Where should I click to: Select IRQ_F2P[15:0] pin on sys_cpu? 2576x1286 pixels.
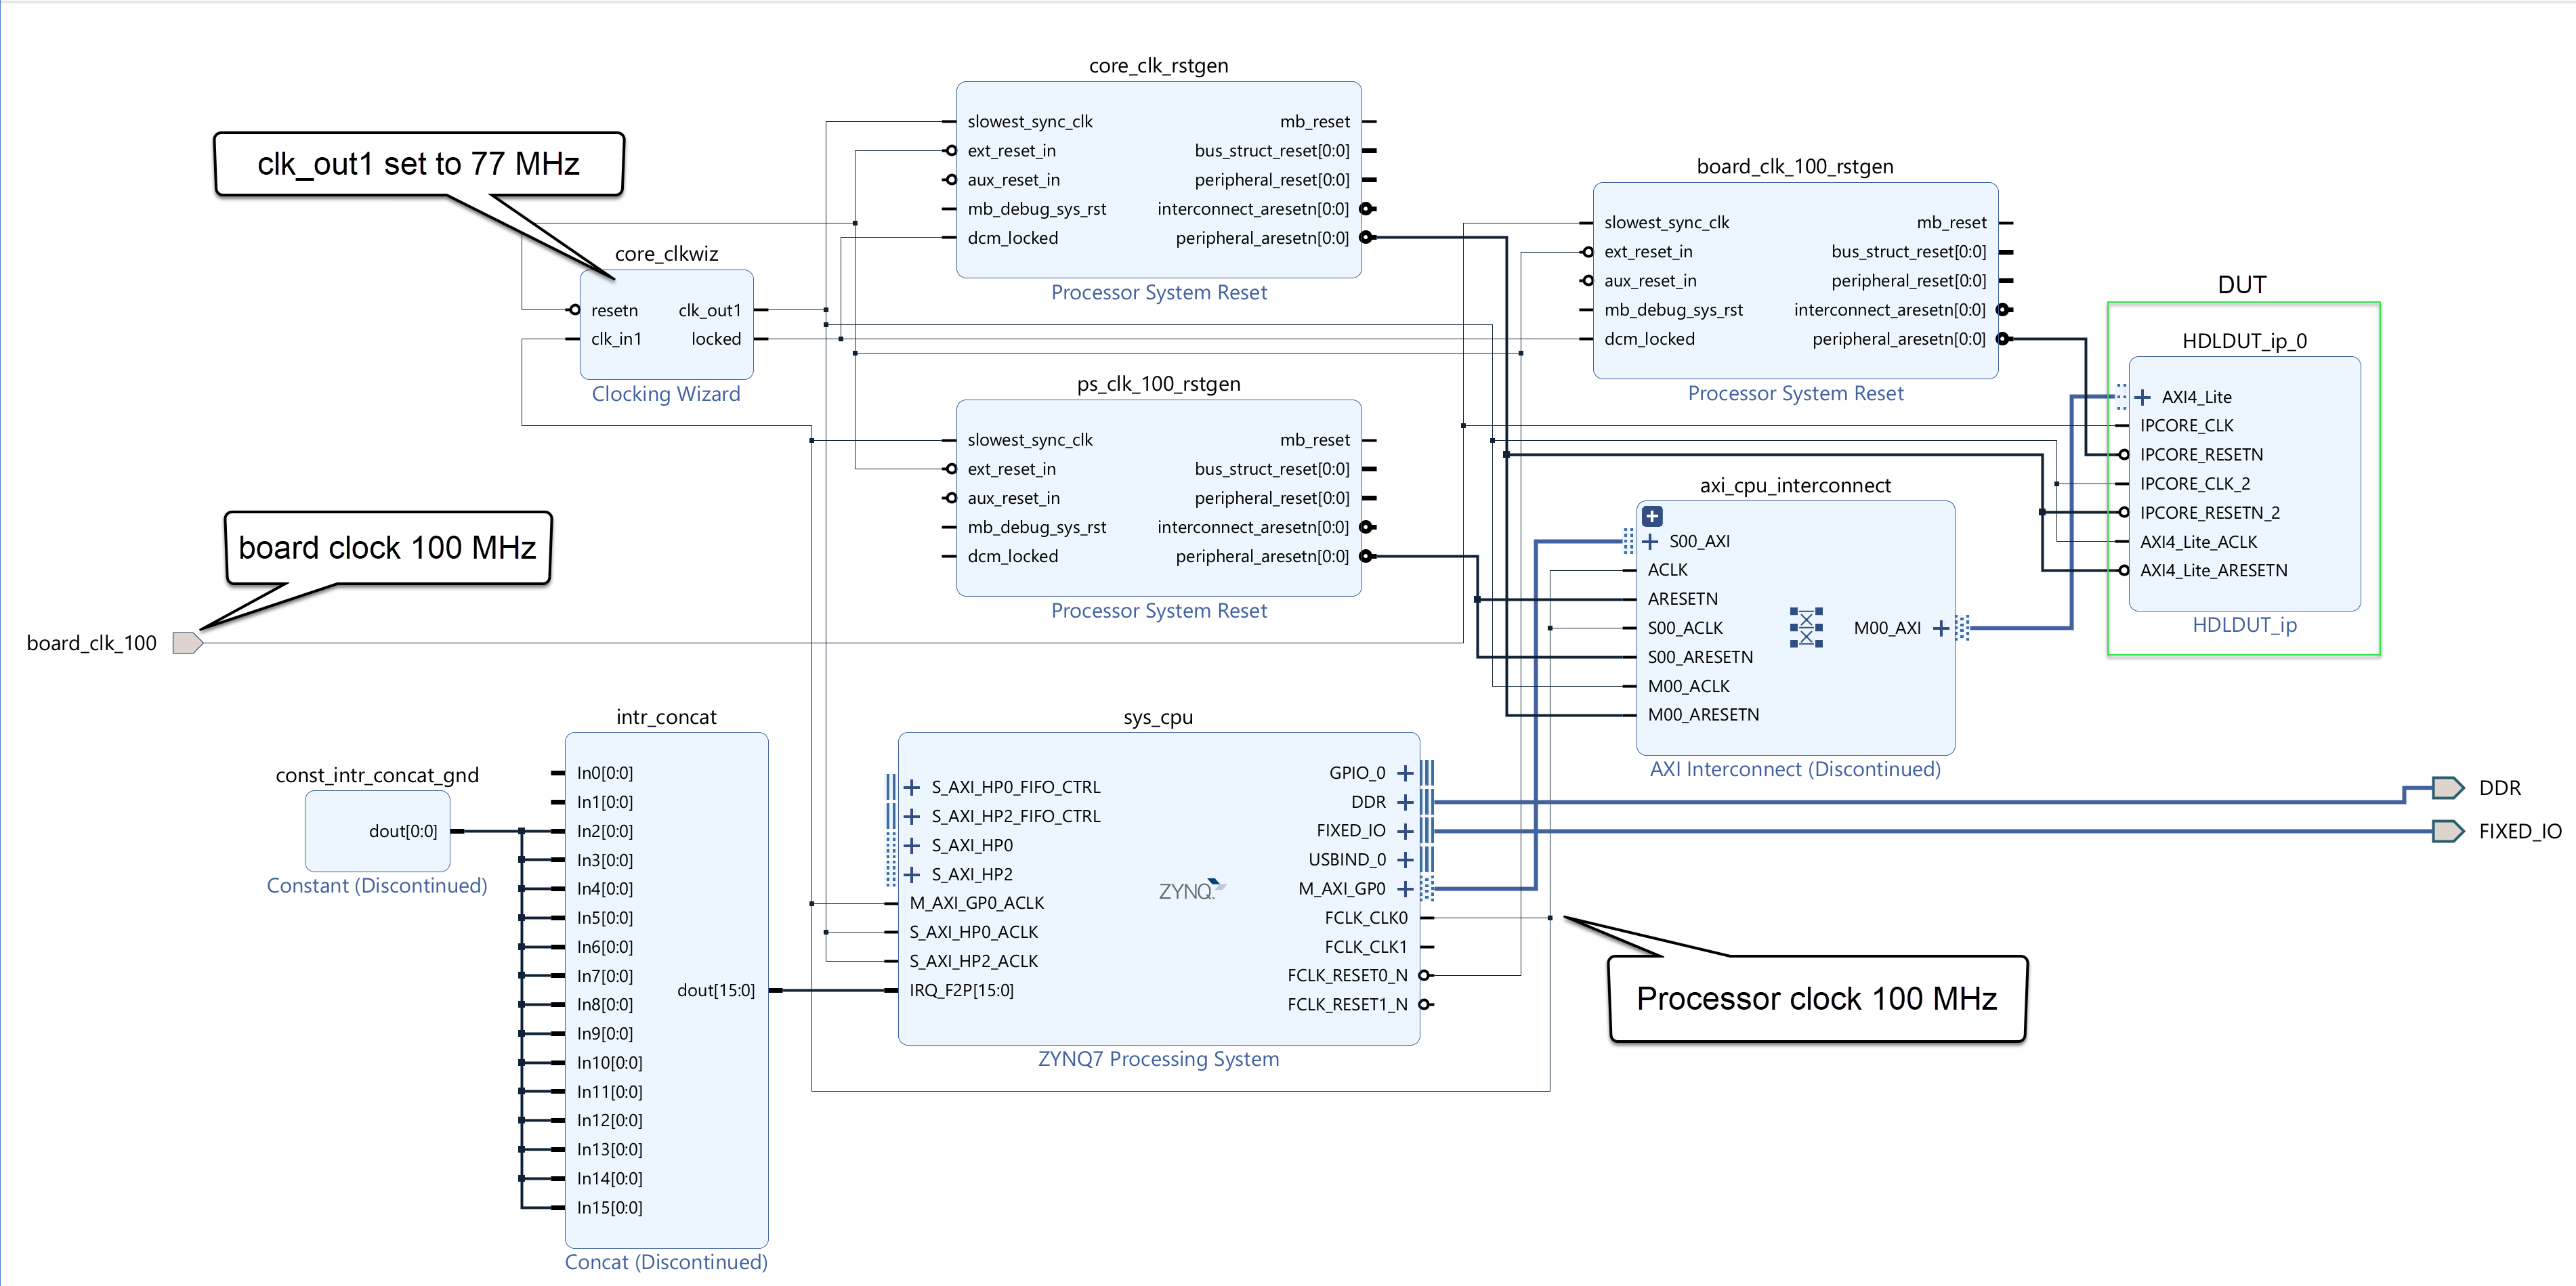(961, 990)
